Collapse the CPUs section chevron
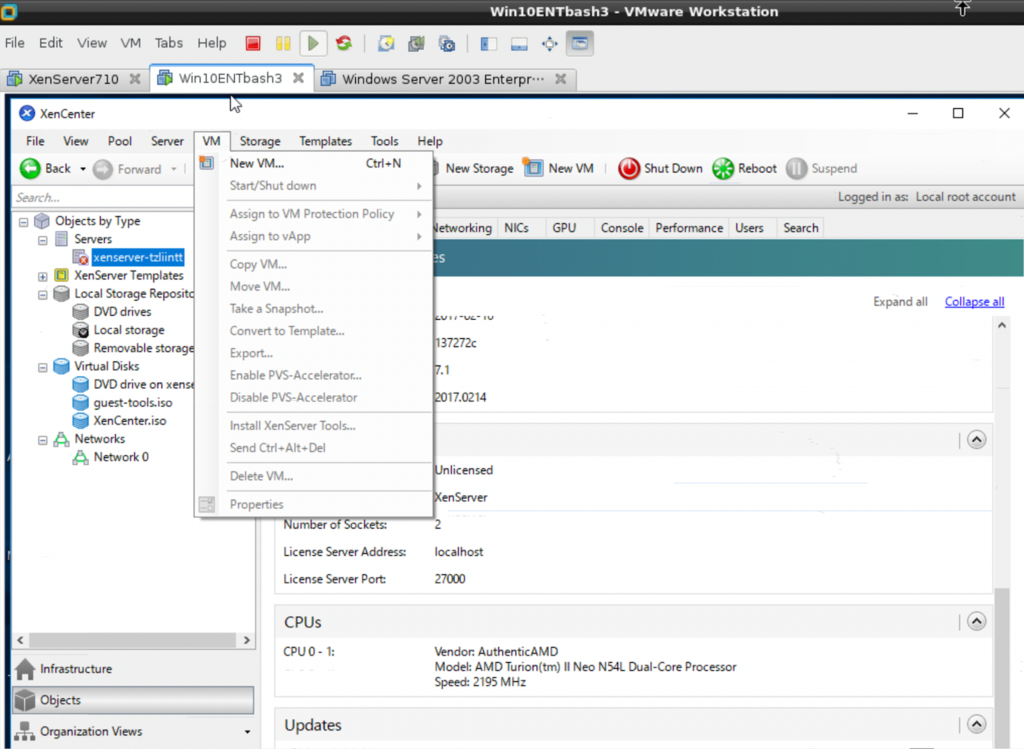This screenshot has height=749, width=1024. pos(976,621)
